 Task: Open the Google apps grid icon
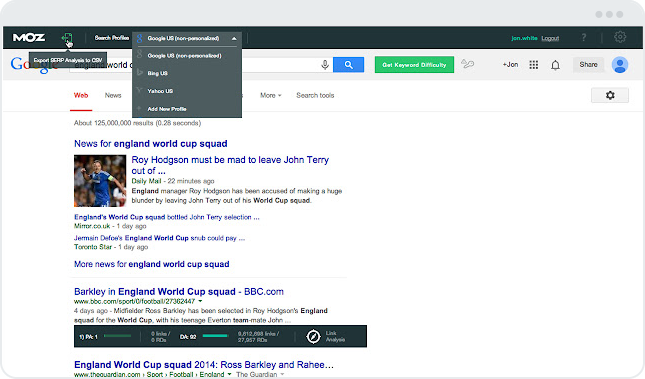pos(534,65)
